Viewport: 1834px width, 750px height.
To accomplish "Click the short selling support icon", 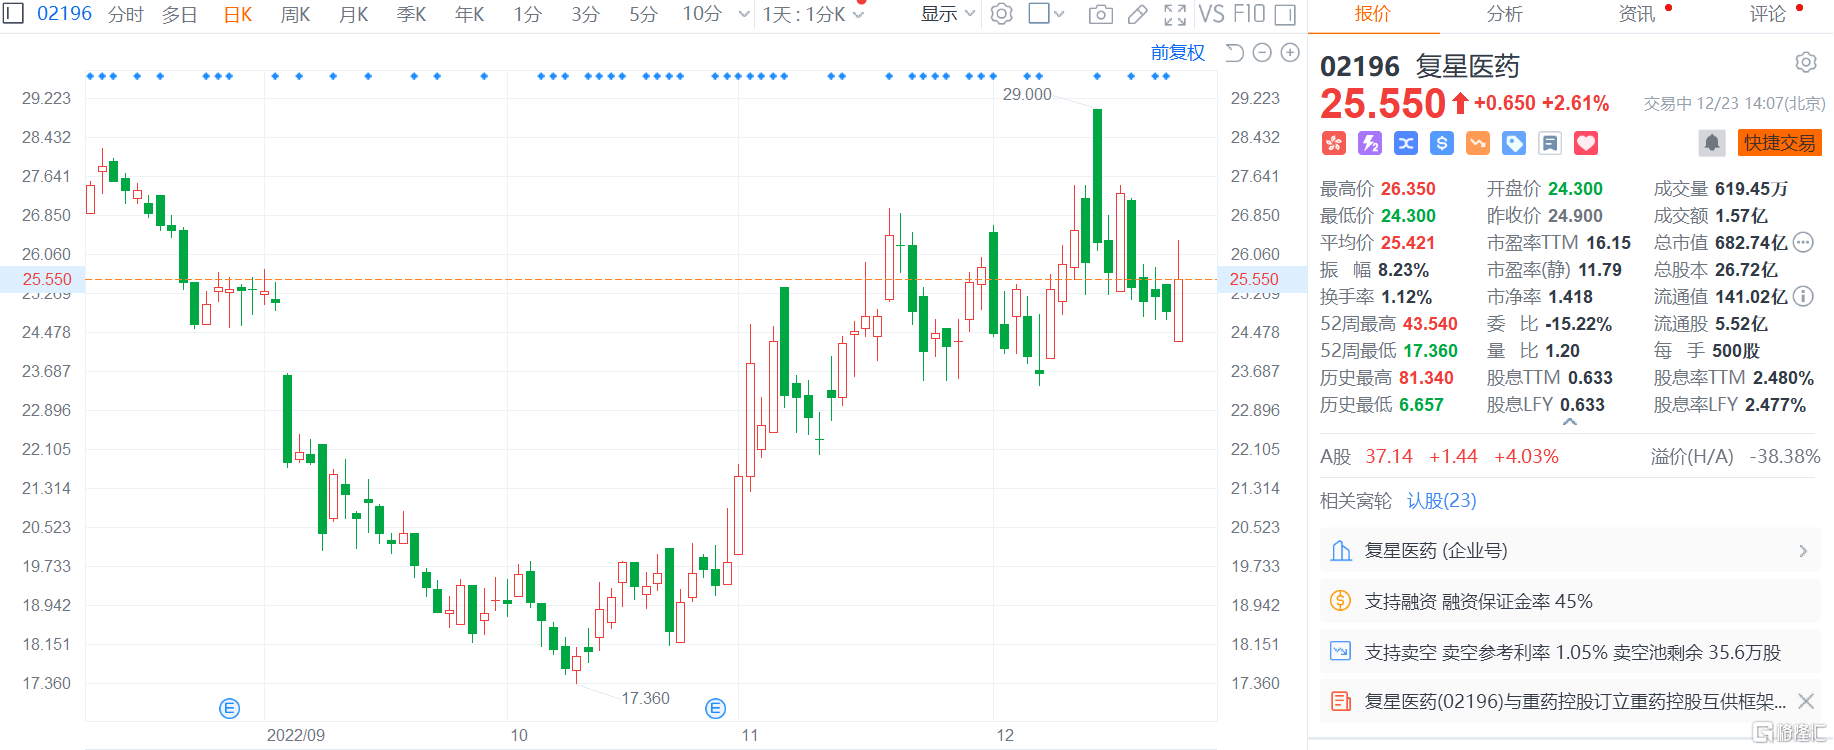I will 1341,652.
